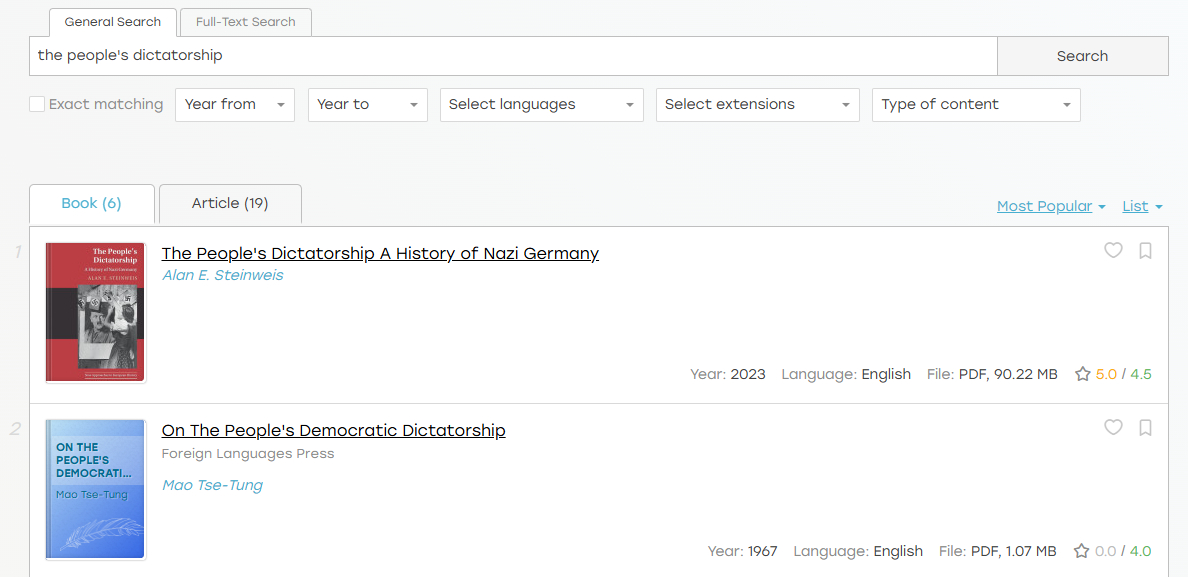Viewport: 1188px width, 577px height.
Task: Open the Type of content dropdown
Action: click(x=977, y=104)
